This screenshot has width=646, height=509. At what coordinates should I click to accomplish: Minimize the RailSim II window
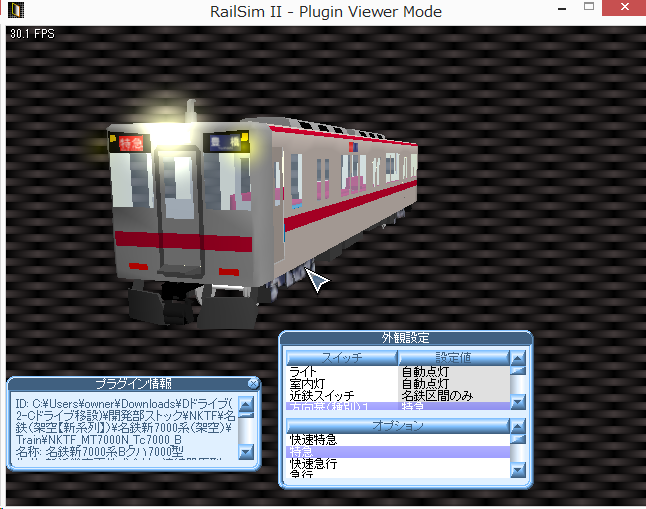(562, 8)
